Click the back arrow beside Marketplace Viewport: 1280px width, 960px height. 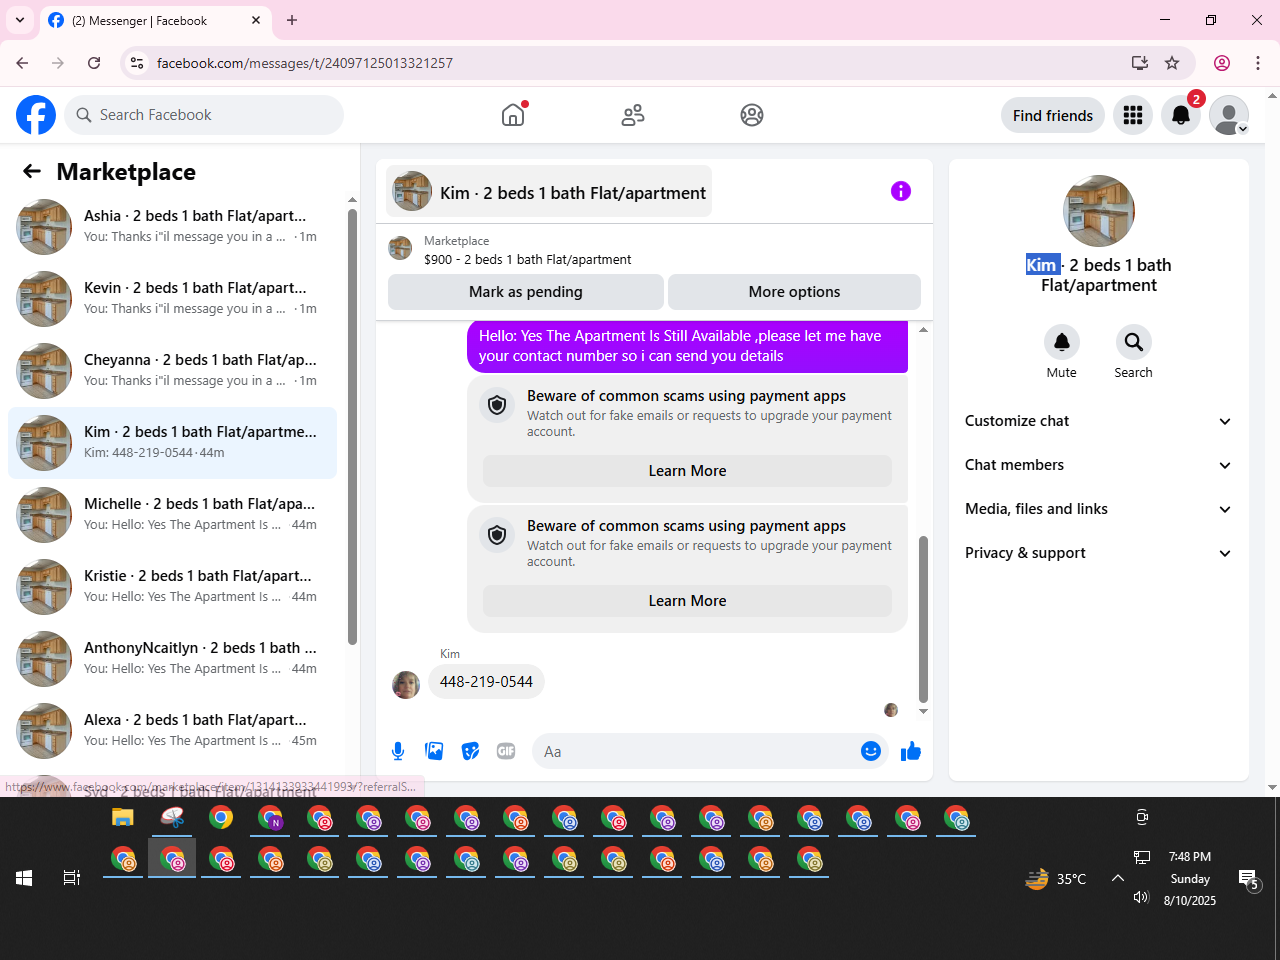pyautogui.click(x=32, y=172)
